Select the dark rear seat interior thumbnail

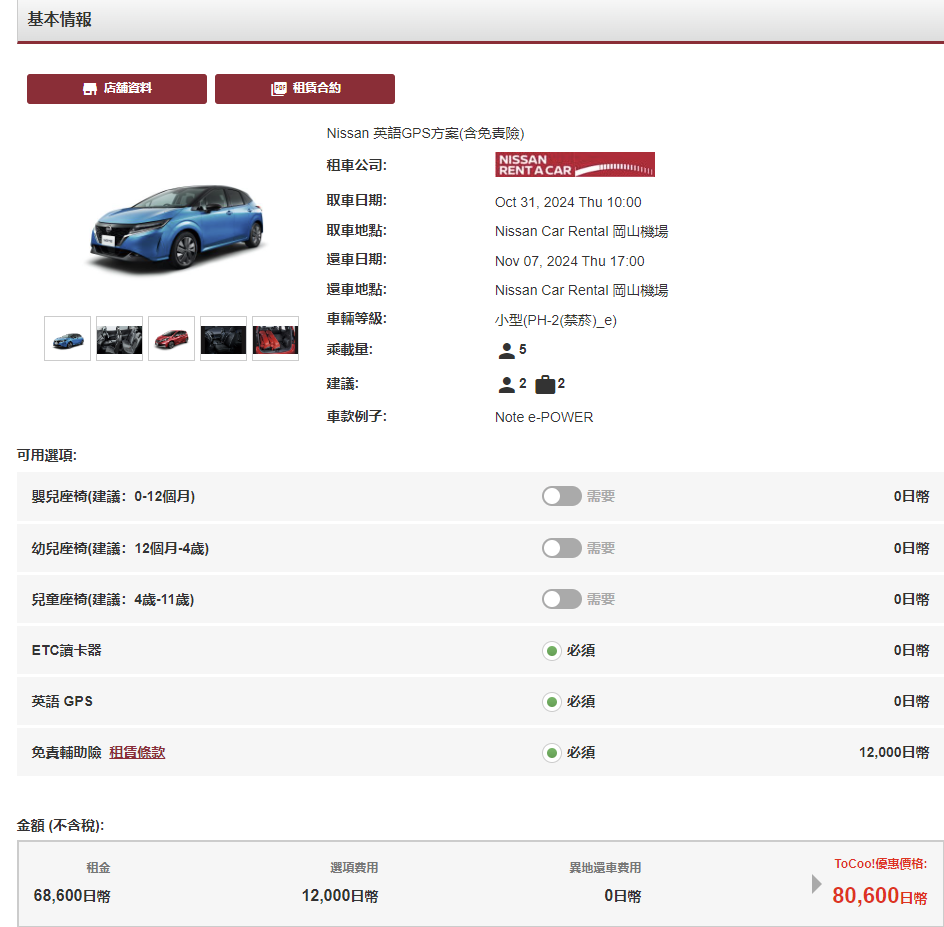pos(223,339)
